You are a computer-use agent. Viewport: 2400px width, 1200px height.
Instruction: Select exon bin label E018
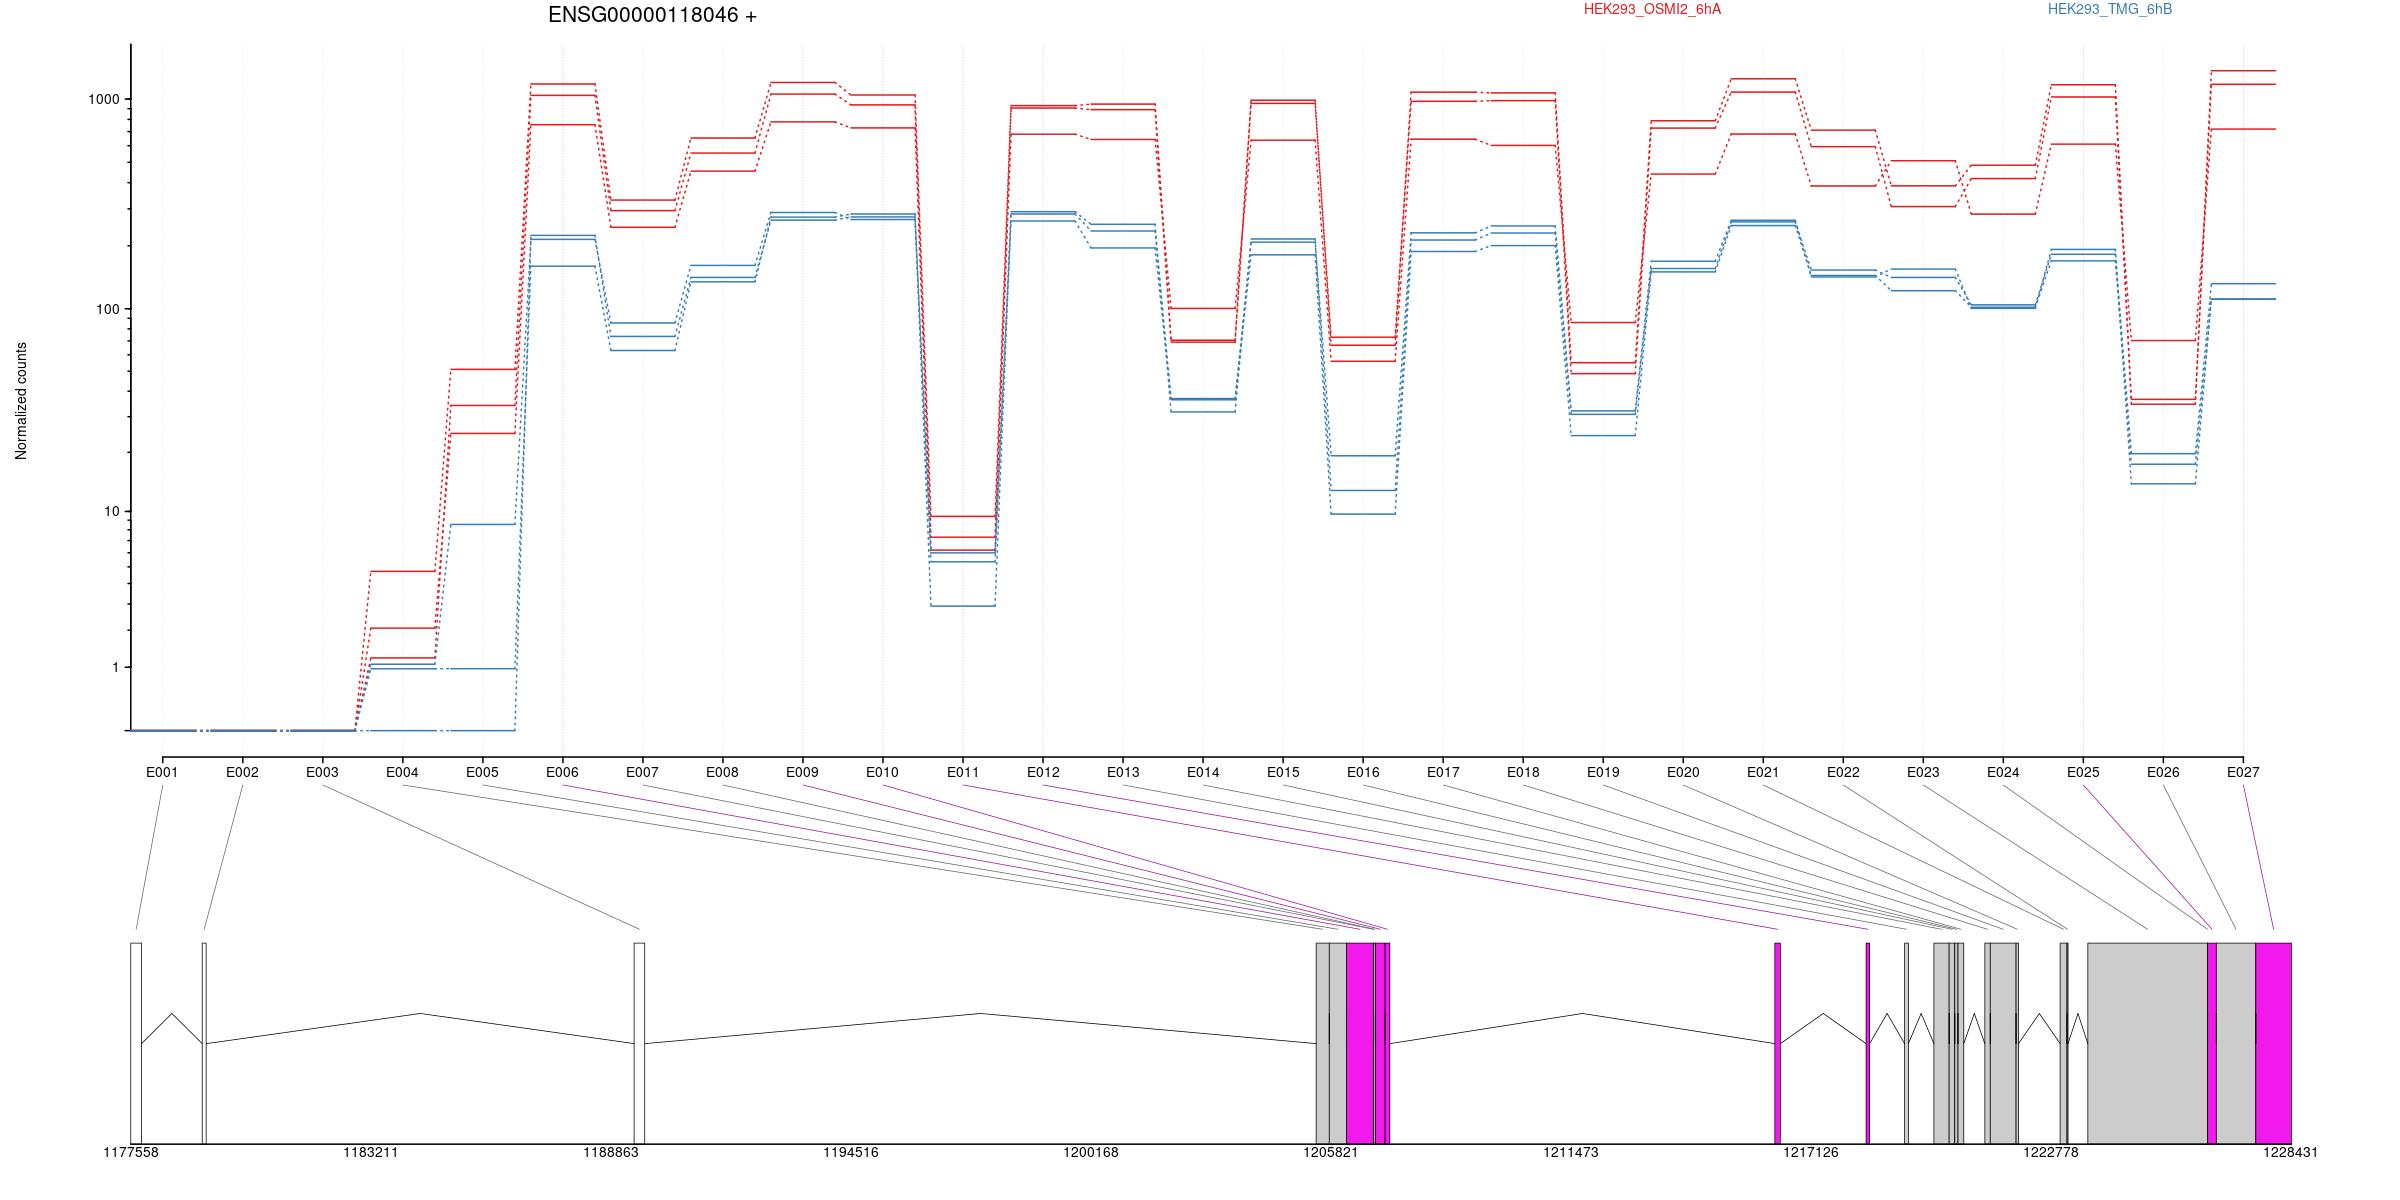click(x=1523, y=772)
